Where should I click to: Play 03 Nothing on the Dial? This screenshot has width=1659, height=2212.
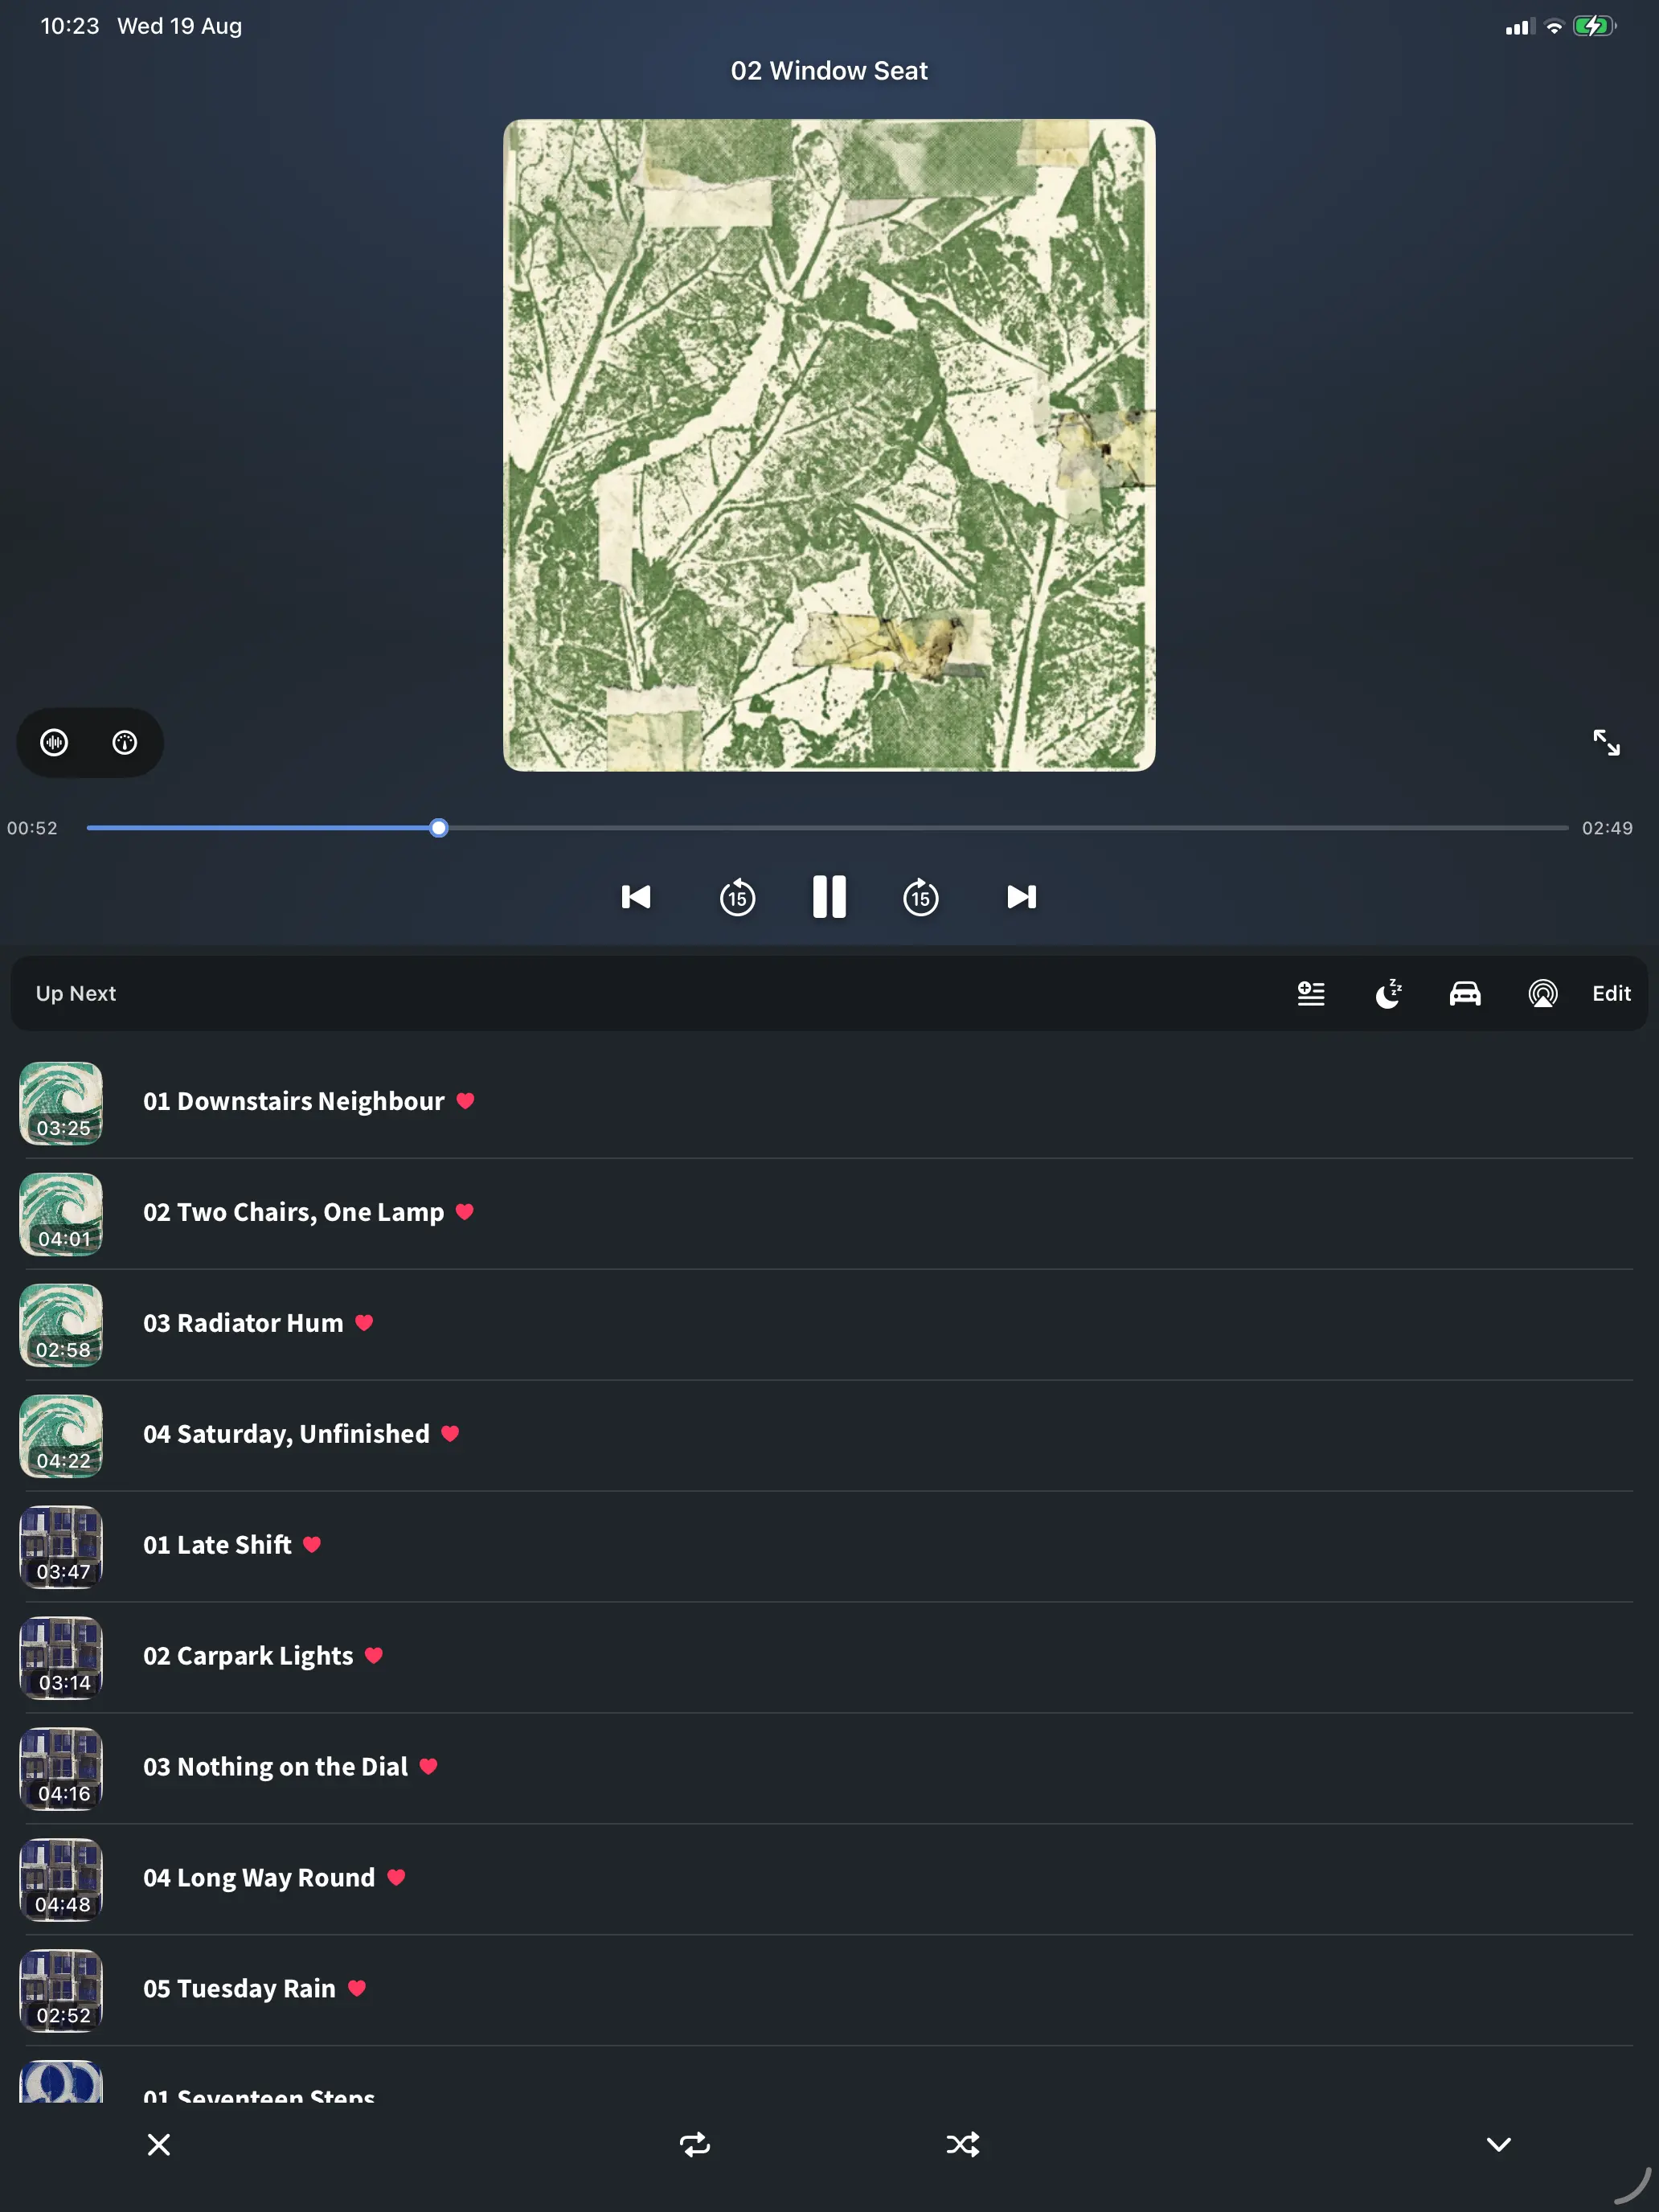point(829,1769)
